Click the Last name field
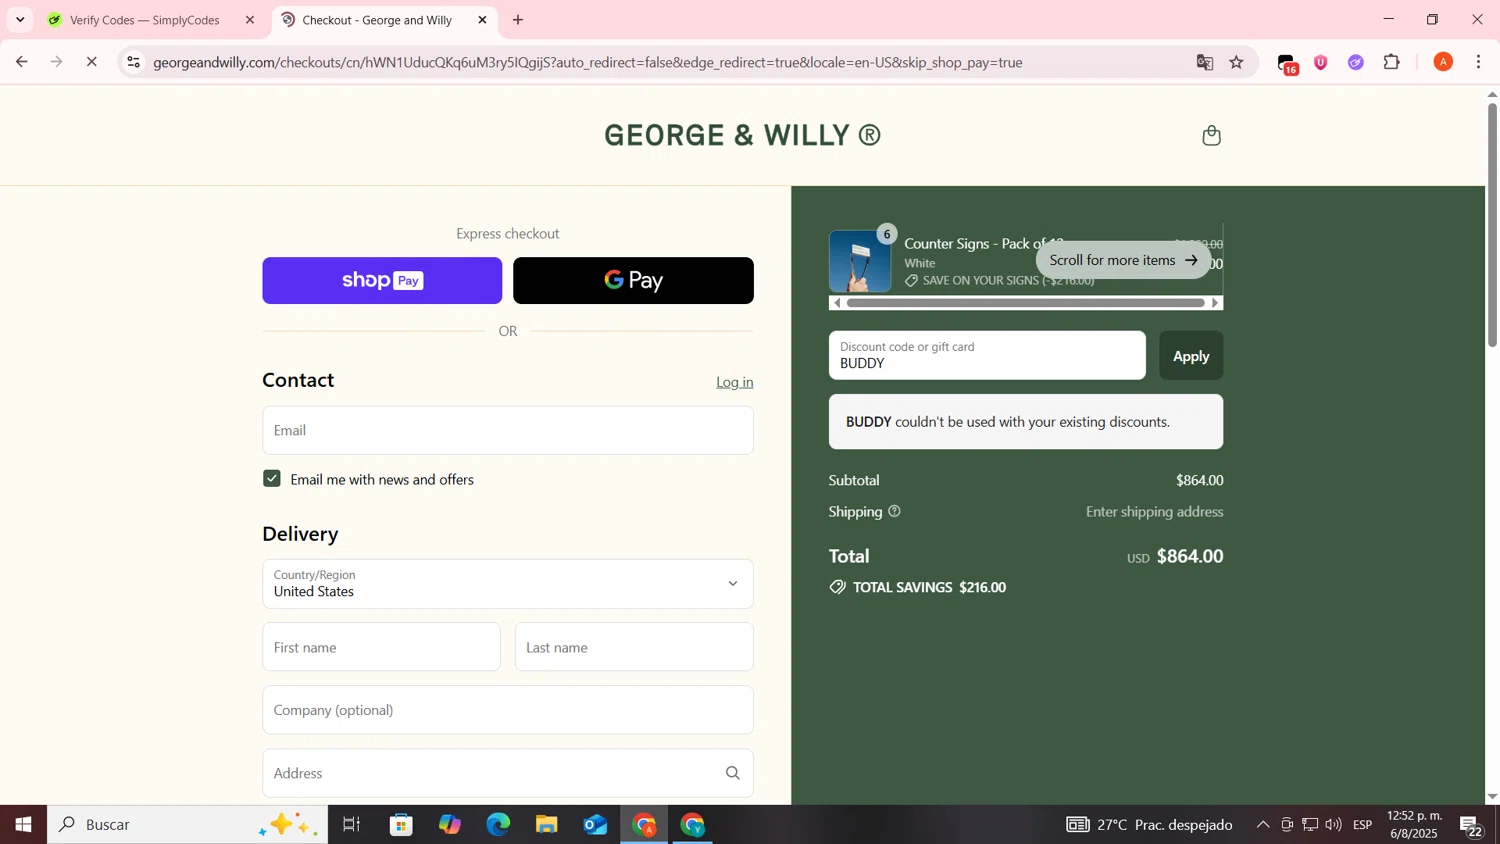The height and width of the screenshot is (844, 1500). [634, 647]
